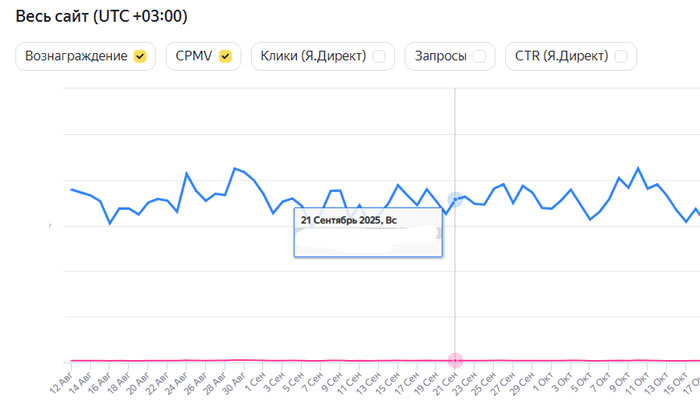The width and height of the screenshot is (700, 414).
Task: Uncheck the Вознаграждение metric checkbox
Action: (x=140, y=57)
